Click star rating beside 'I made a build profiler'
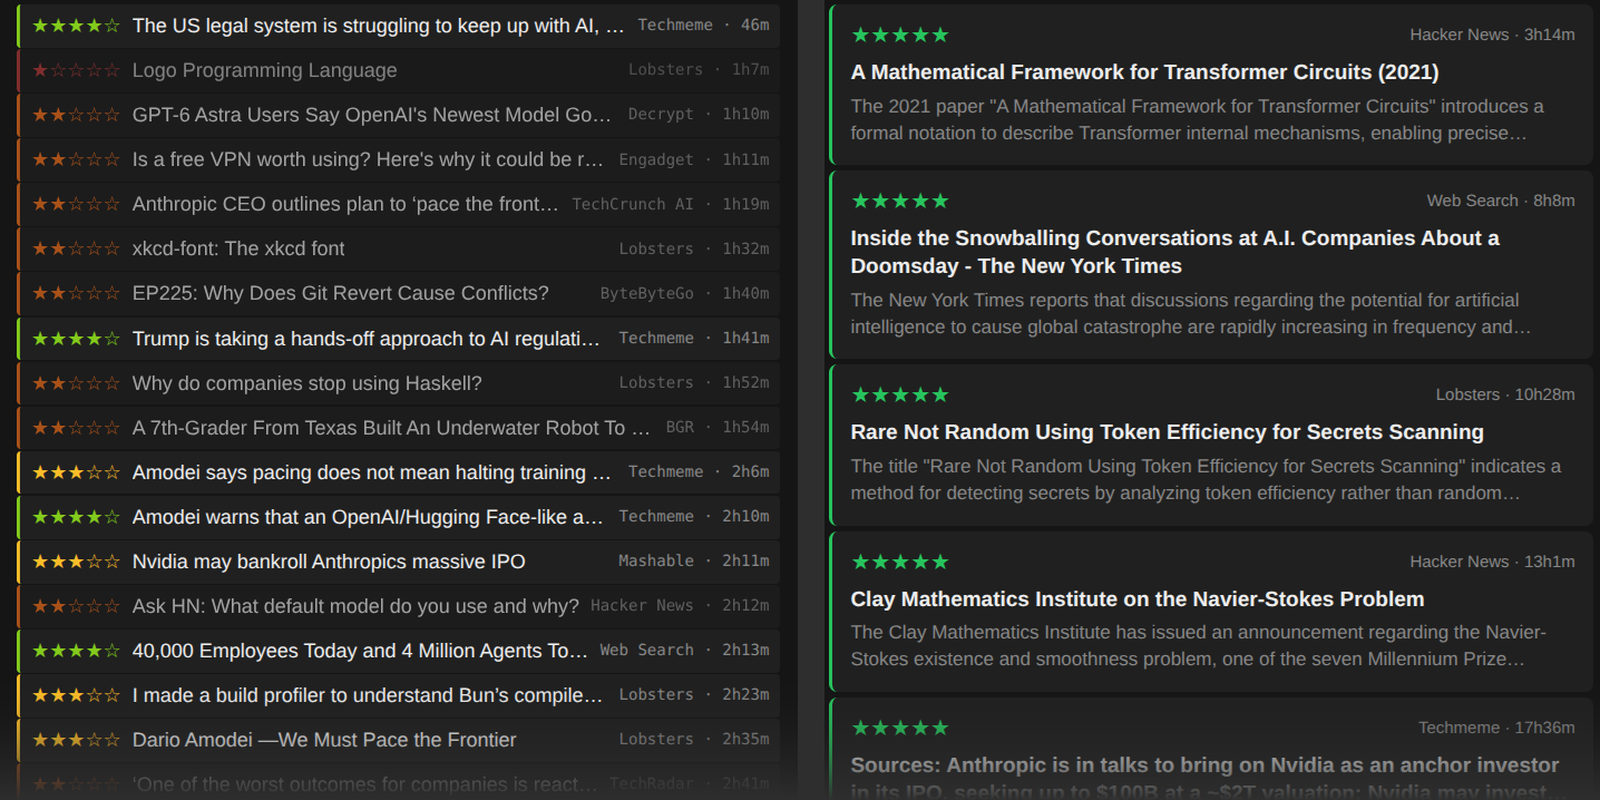This screenshot has height=800, width=1600. (76, 695)
